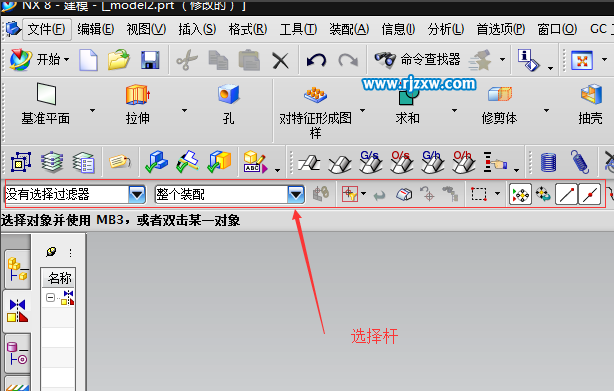Open the 视图(V) menu

pyautogui.click(x=146, y=29)
